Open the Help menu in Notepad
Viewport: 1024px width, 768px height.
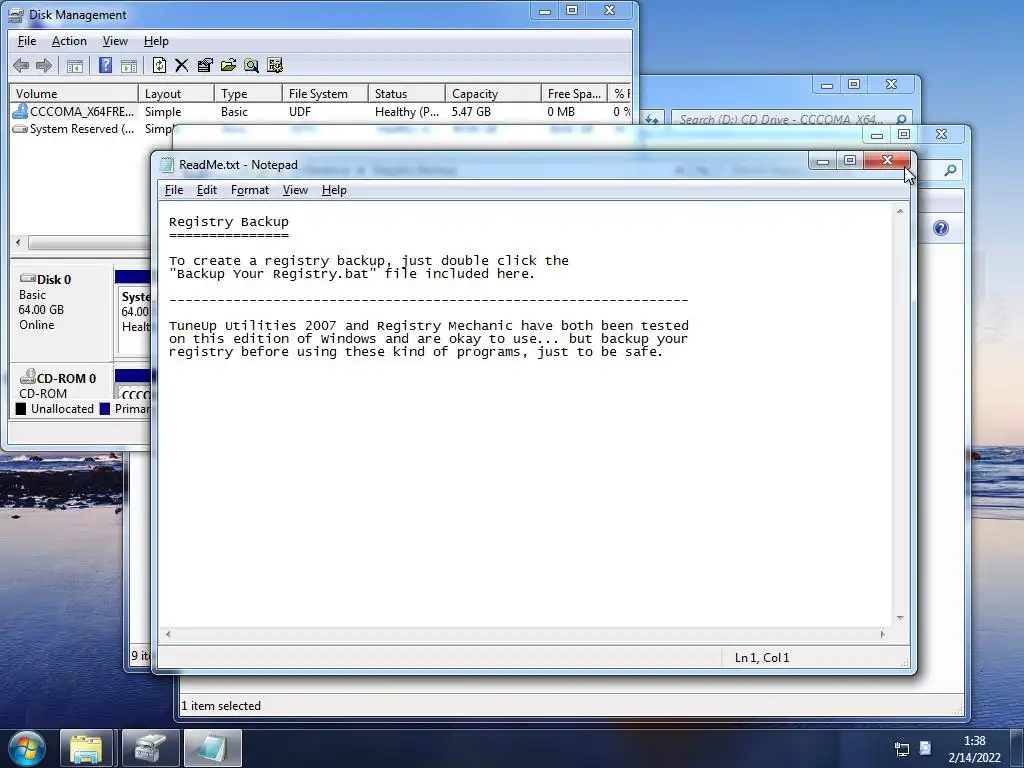[x=334, y=190]
